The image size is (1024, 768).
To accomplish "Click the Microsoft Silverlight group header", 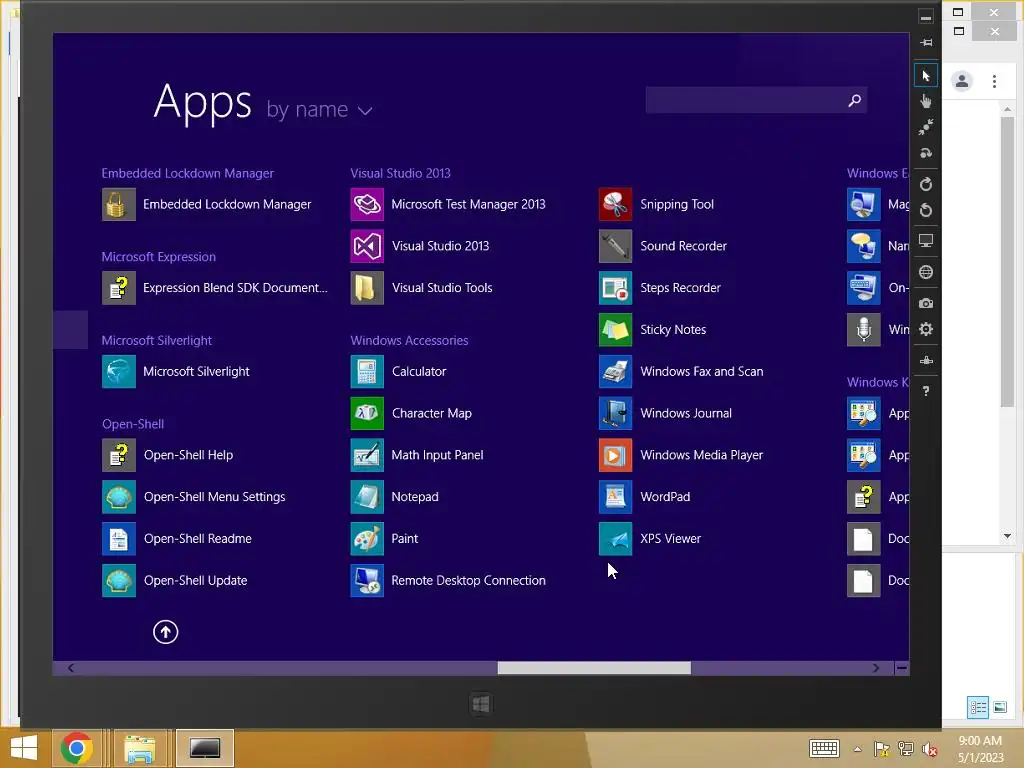I will (157, 340).
